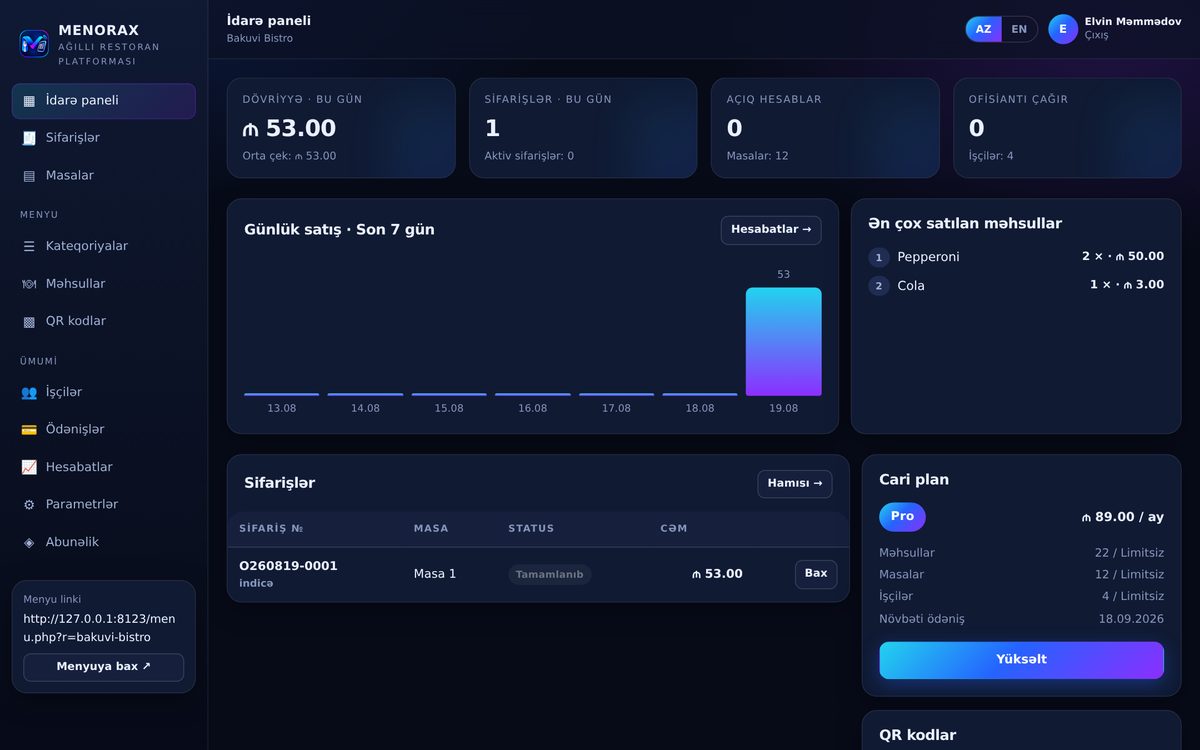This screenshot has height=750, width=1200.
Task: Click the Hesabatlar → button on sales chart
Action: [x=771, y=230]
